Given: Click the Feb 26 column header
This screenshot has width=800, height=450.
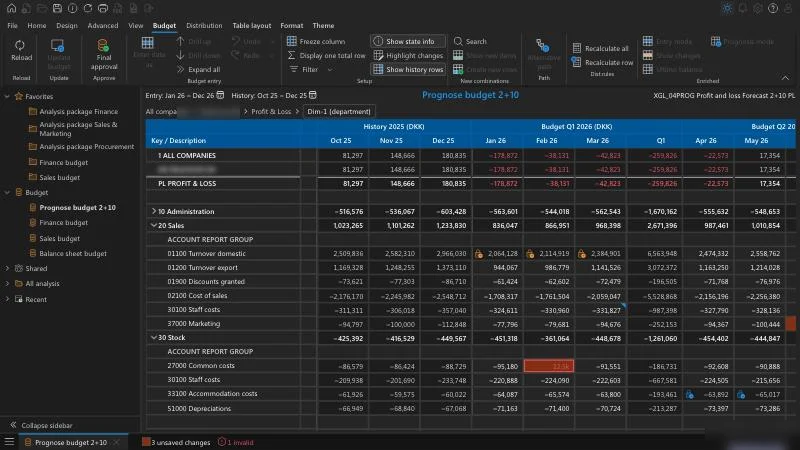Looking at the screenshot, I should pyautogui.click(x=546, y=140).
